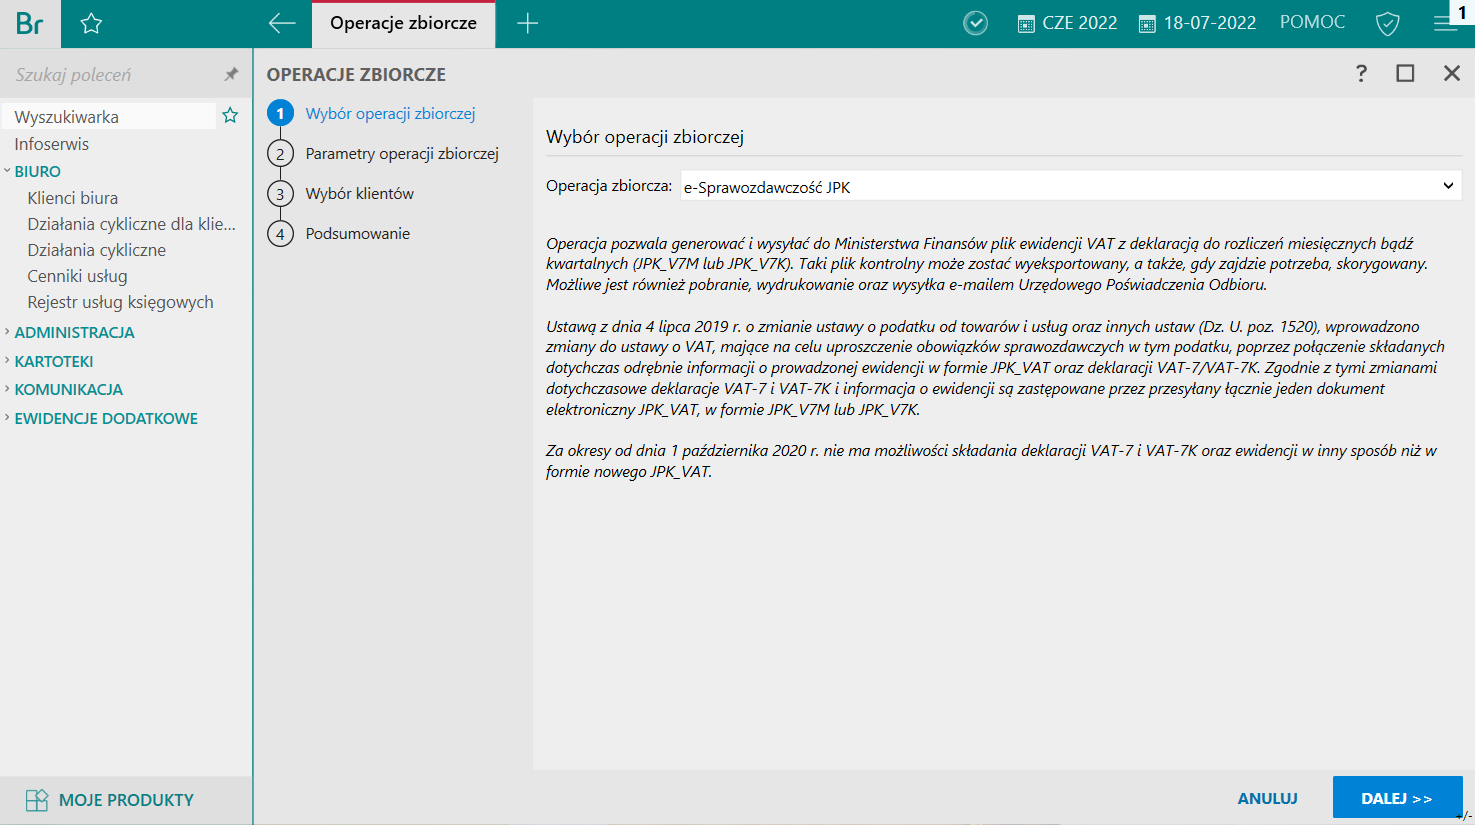Screen dimensions: 1475x825
Task: Pin the command search panel
Action: [x=231, y=74]
